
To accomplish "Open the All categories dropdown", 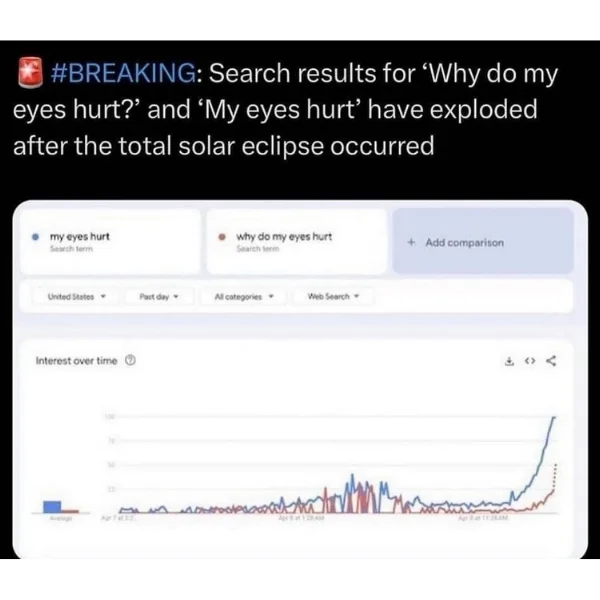I will [x=244, y=297].
